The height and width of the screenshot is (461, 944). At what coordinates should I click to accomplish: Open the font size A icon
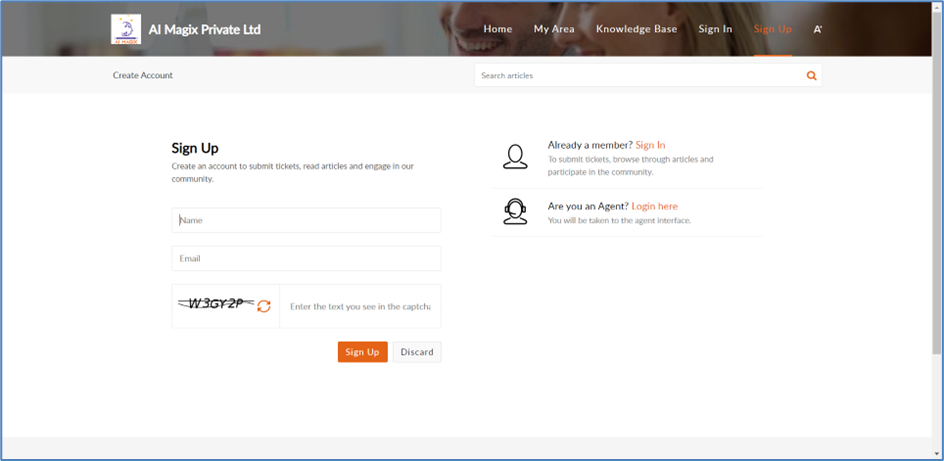tap(818, 29)
